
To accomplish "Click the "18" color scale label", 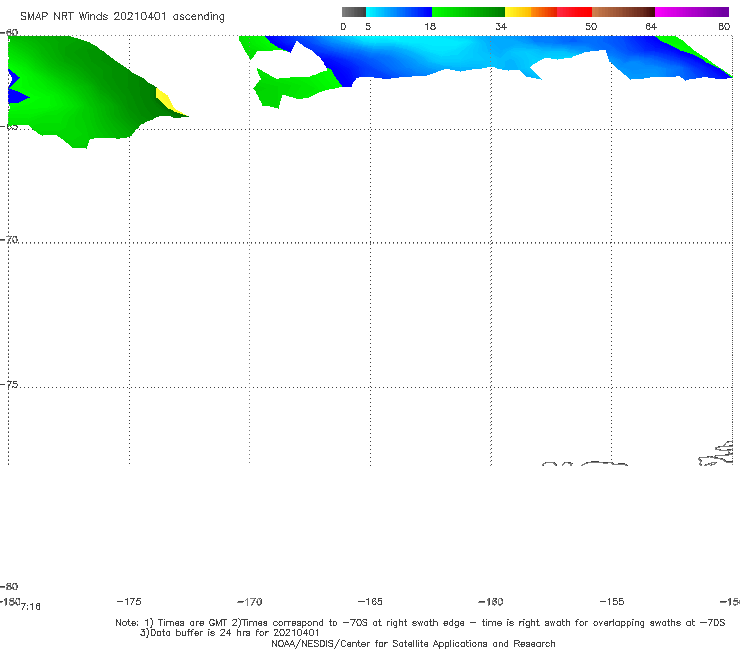I will [x=430, y=27].
